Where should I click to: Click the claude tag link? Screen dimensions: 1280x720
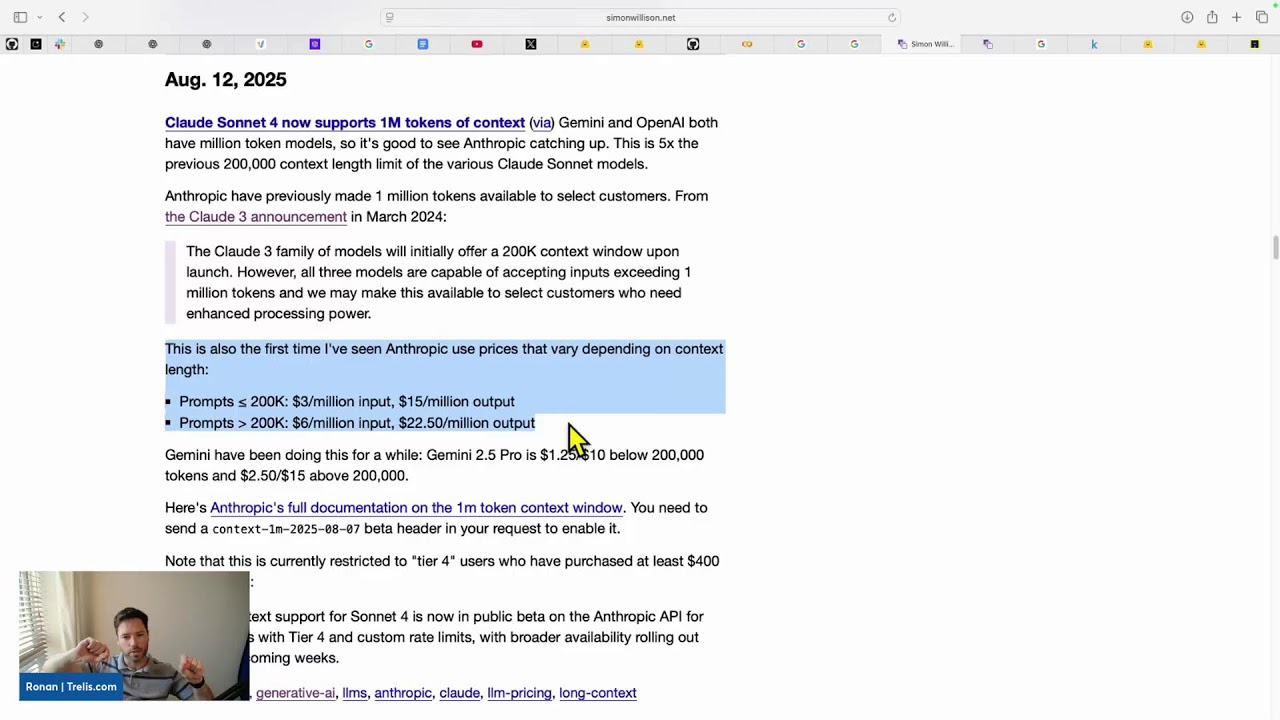459,693
